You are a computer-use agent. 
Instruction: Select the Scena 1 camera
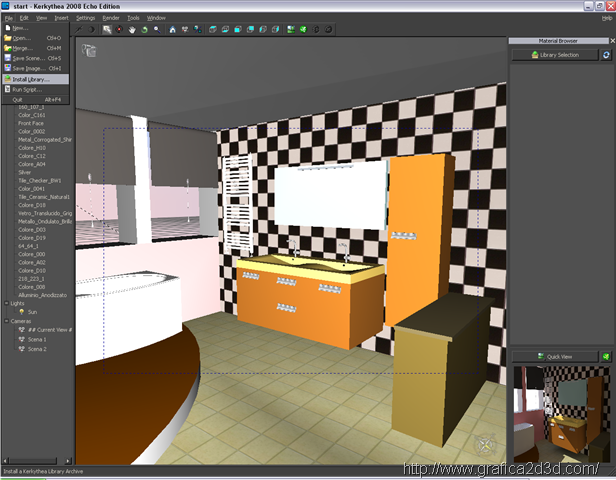36,339
